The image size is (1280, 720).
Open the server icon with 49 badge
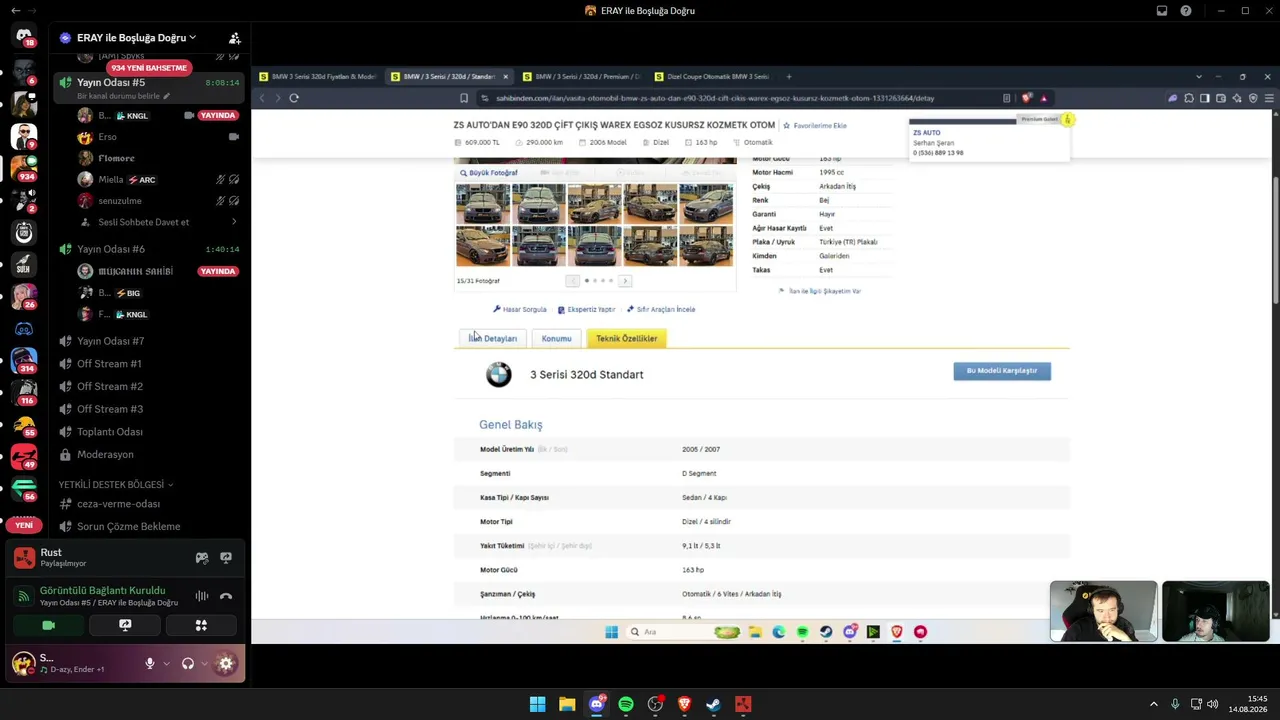point(24,456)
